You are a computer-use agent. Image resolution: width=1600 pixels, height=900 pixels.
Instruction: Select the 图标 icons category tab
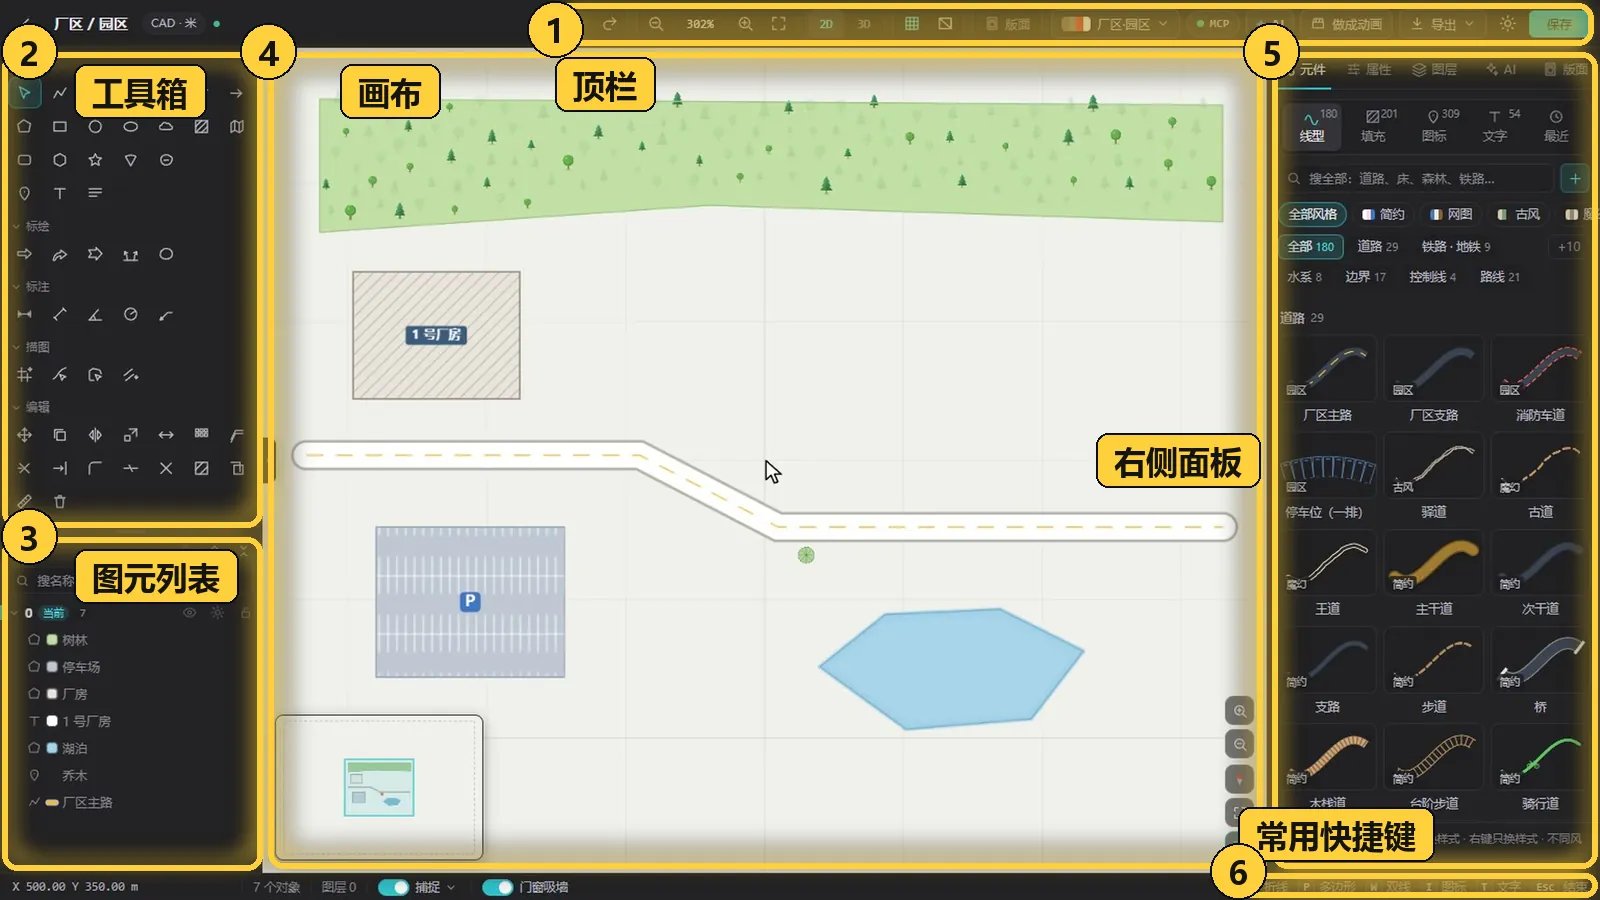(1435, 125)
